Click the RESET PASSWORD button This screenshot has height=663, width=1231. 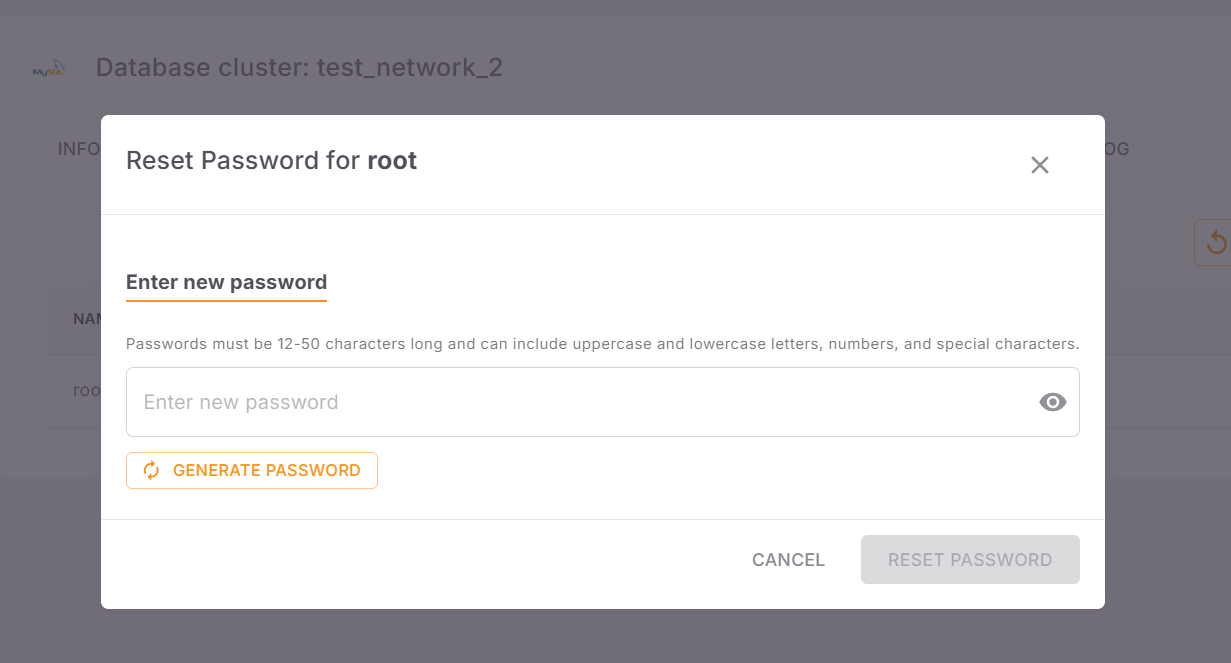point(970,560)
